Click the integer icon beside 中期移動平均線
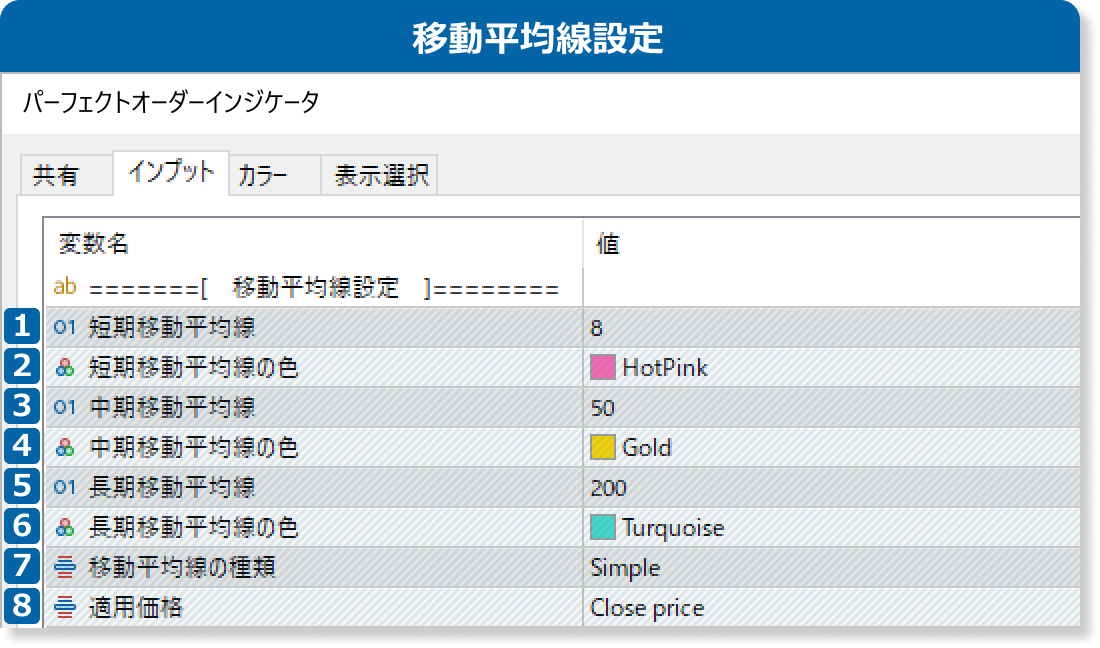 click(65, 407)
